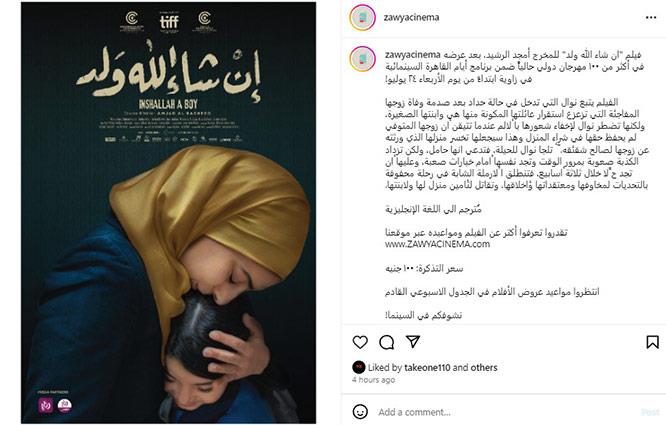Click the Post comment button
Image resolution: width=666 pixels, height=425 pixels.
(650, 412)
